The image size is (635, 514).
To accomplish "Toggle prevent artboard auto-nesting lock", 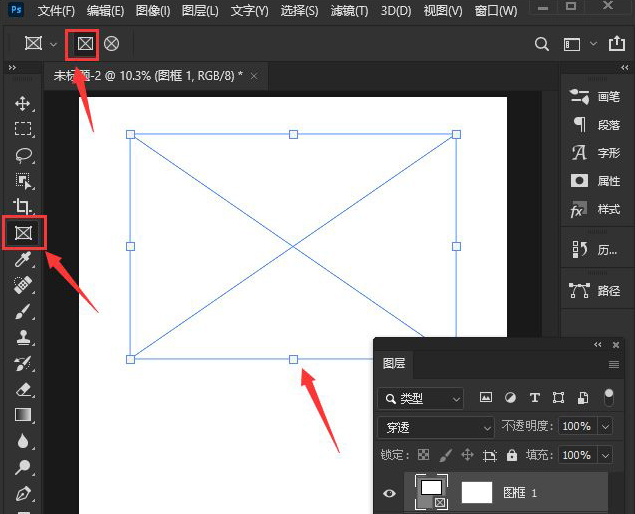I will point(490,456).
